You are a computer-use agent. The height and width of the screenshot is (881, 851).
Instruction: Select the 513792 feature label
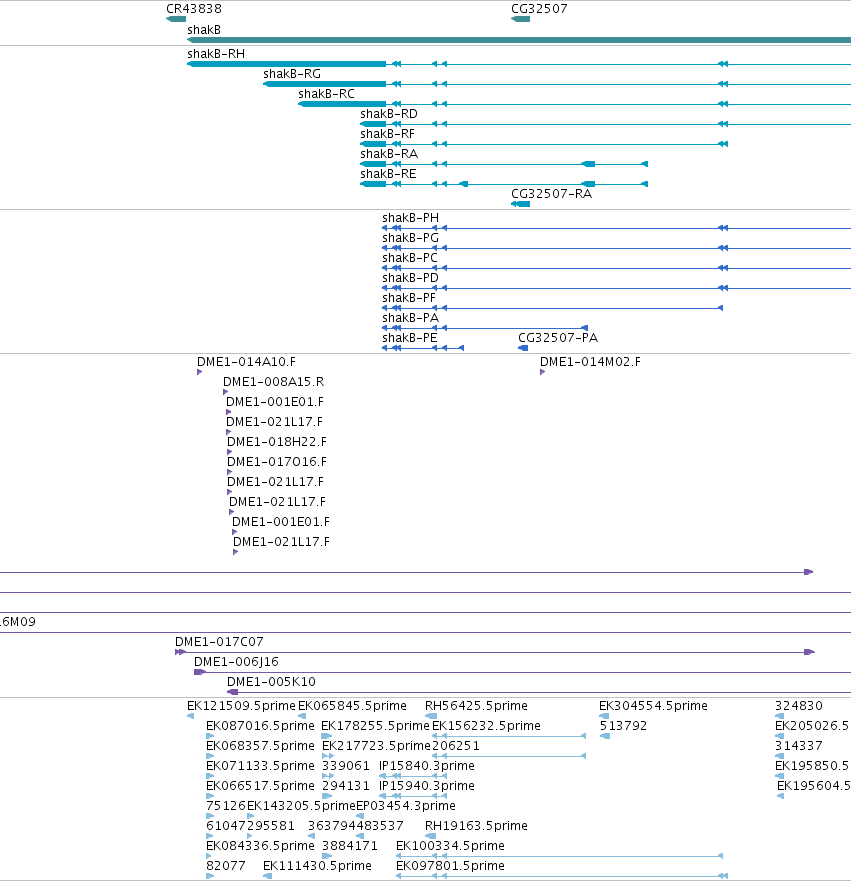623,726
